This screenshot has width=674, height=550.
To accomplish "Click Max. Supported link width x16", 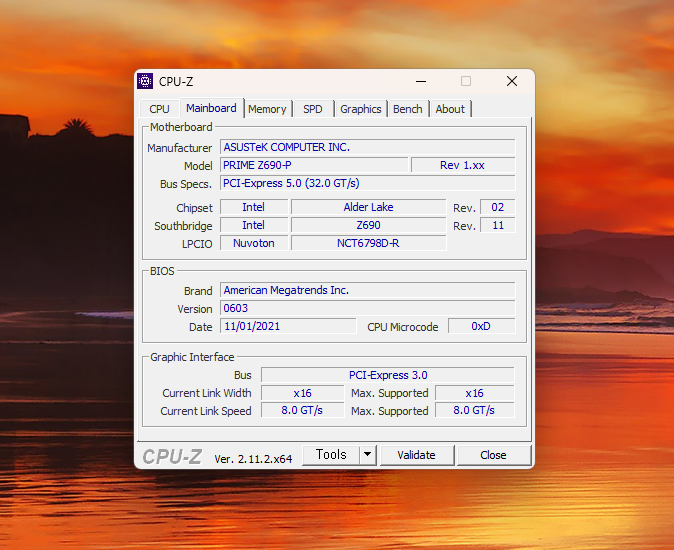I will click(x=475, y=393).
